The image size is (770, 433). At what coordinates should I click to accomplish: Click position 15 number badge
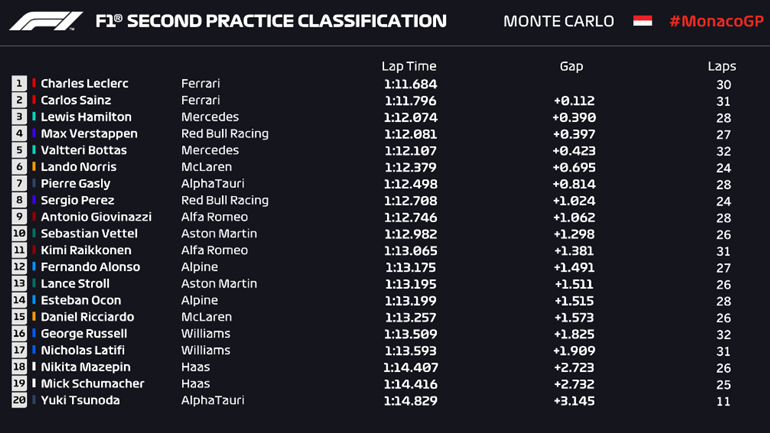pos(19,317)
